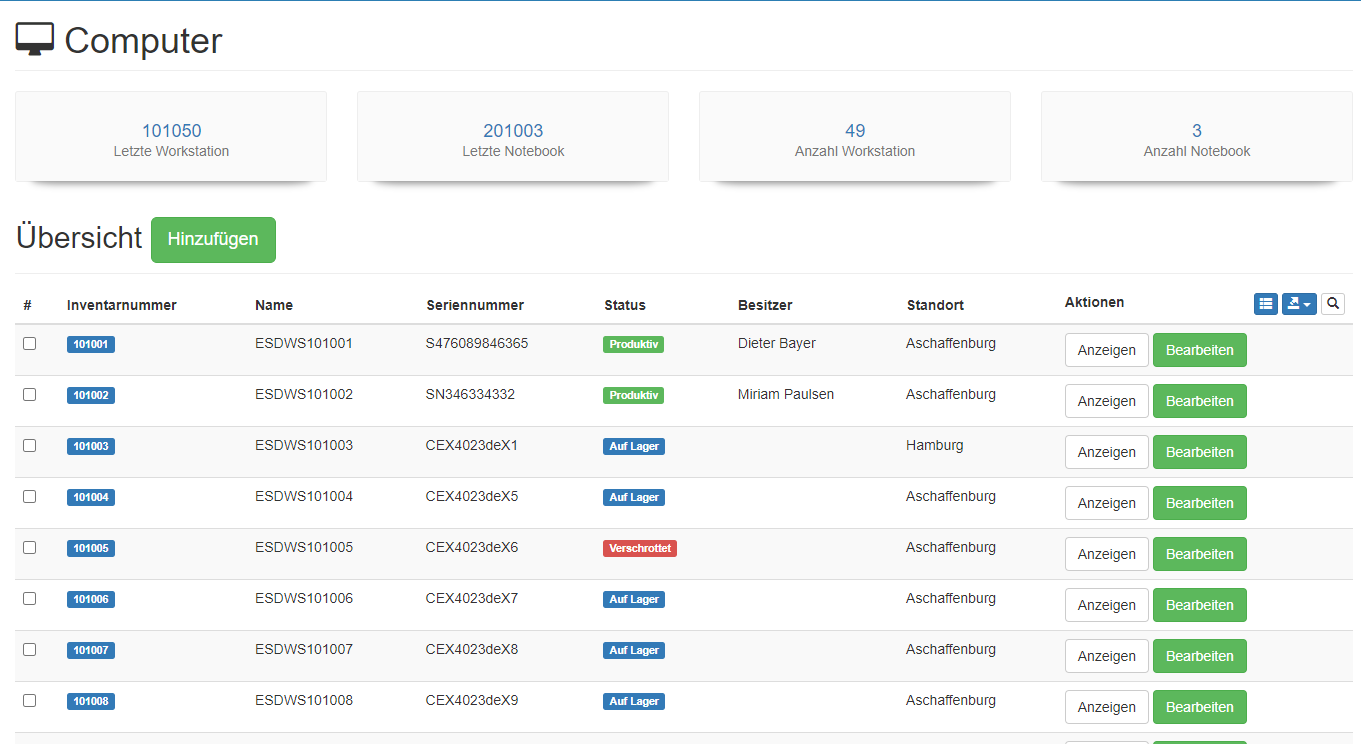Image resolution: width=1361 pixels, height=744 pixels.
Task: Click the computer monitor icon in heading
Action: 35,40
